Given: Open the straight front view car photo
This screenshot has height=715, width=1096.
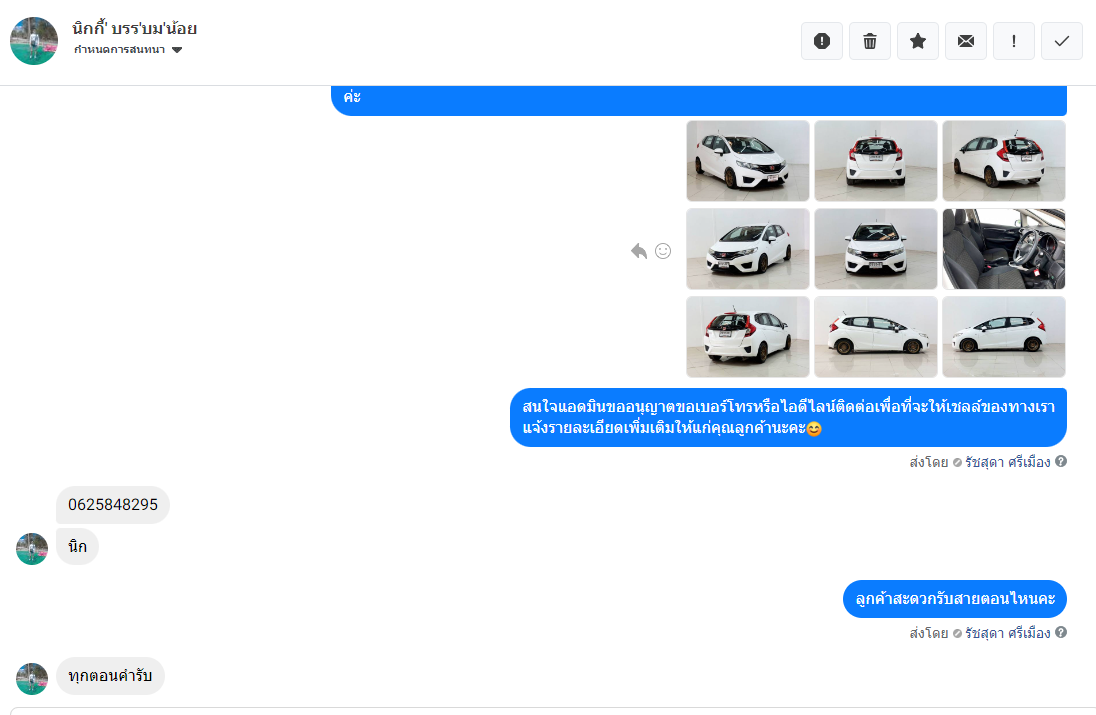Looking at the screenshot, I should coord(876,249).
